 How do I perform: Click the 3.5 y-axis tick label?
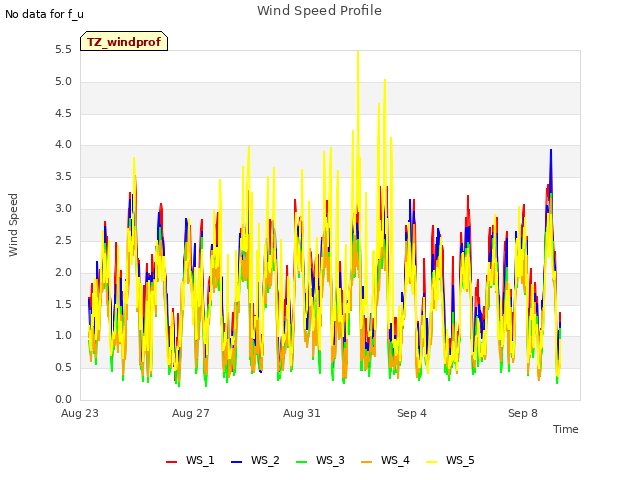pos(63,177)
